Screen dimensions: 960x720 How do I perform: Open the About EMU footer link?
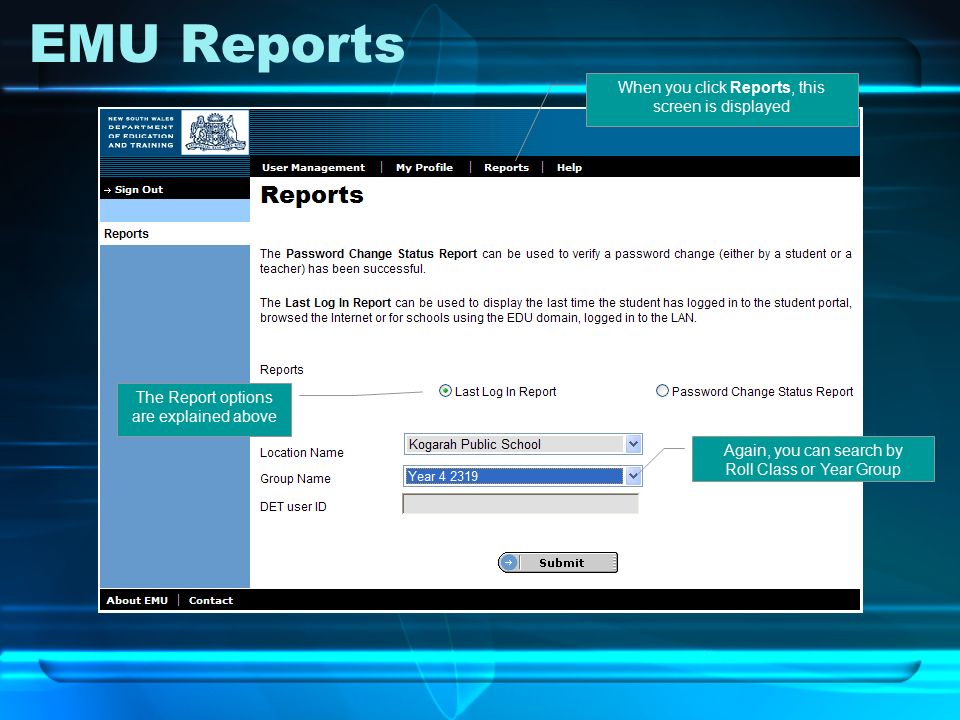click(137, 600)
